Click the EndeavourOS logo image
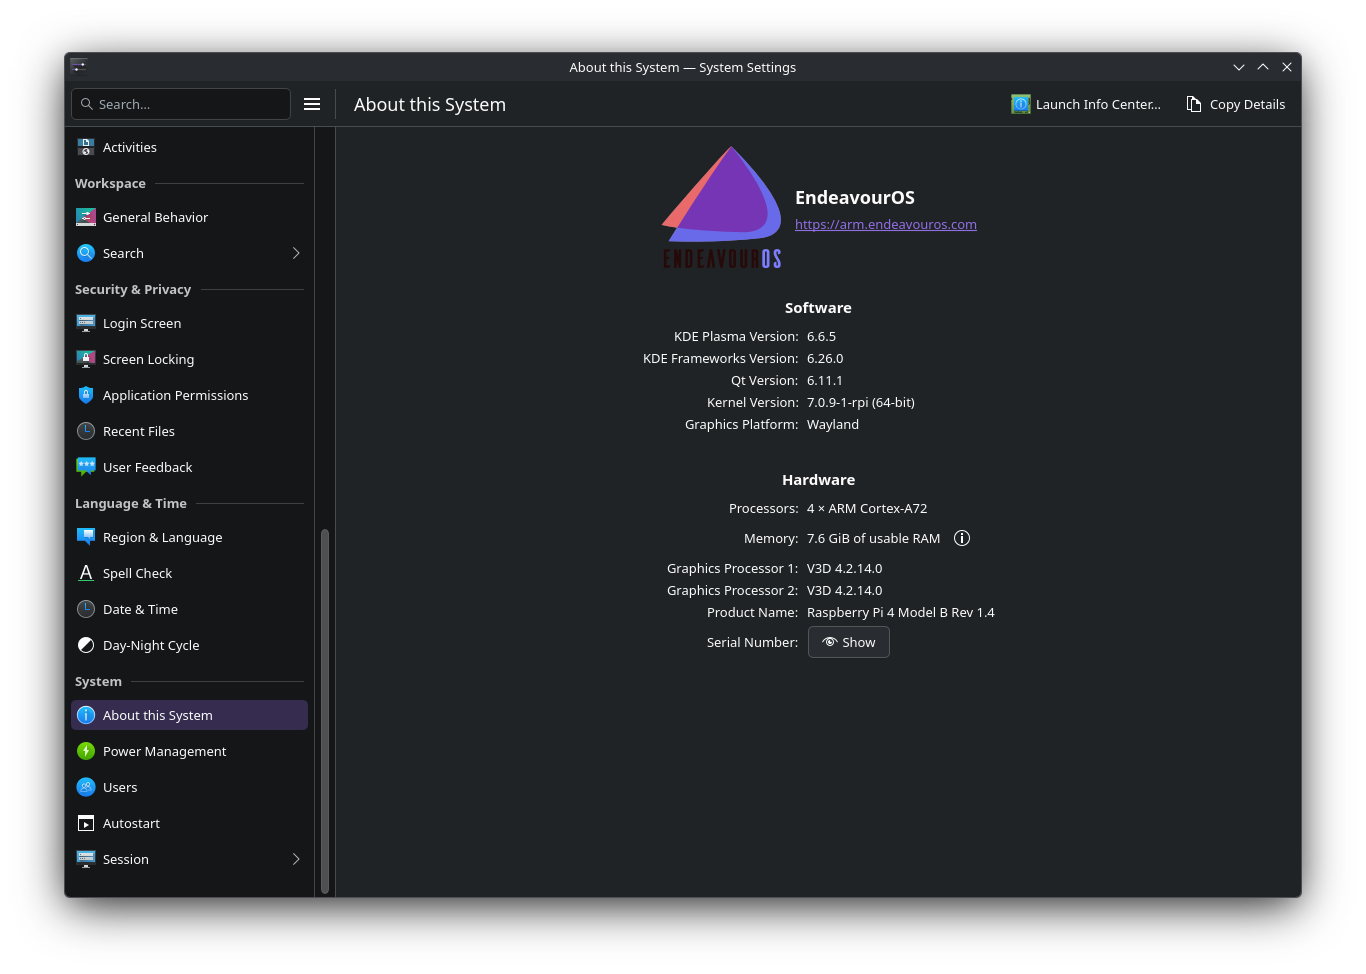The height and width of the screenshot is (974, 1366). click(x=722, y=208)
